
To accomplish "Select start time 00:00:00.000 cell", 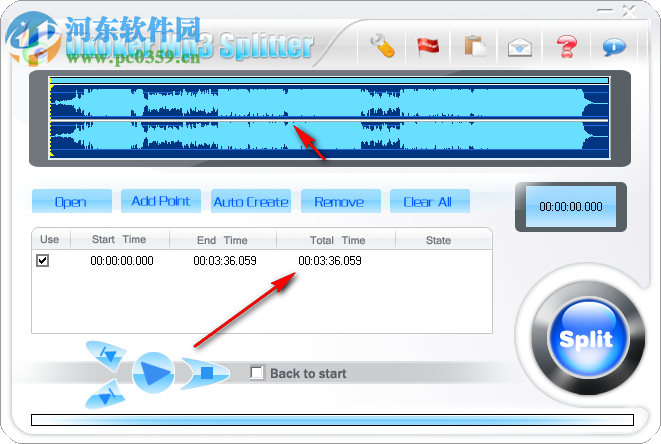I will (122, 261).
